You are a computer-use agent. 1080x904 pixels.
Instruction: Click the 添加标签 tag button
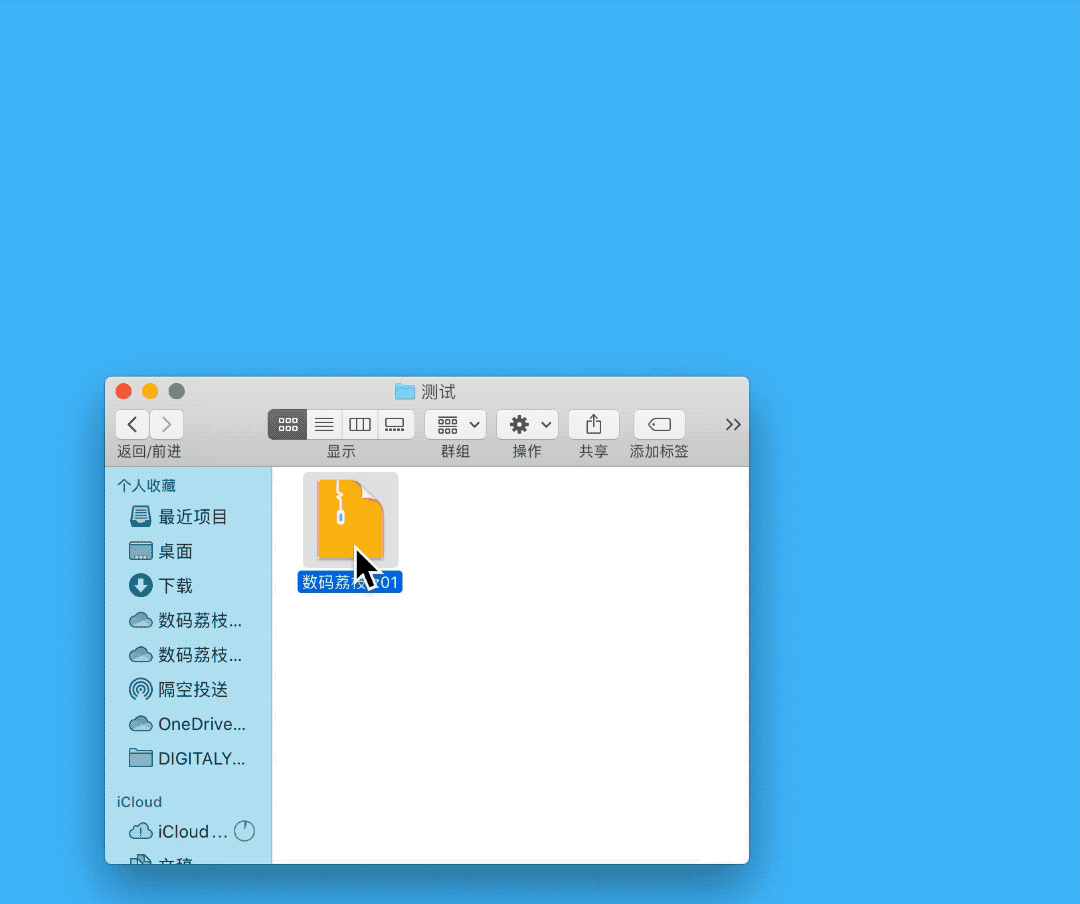(659, 424)
